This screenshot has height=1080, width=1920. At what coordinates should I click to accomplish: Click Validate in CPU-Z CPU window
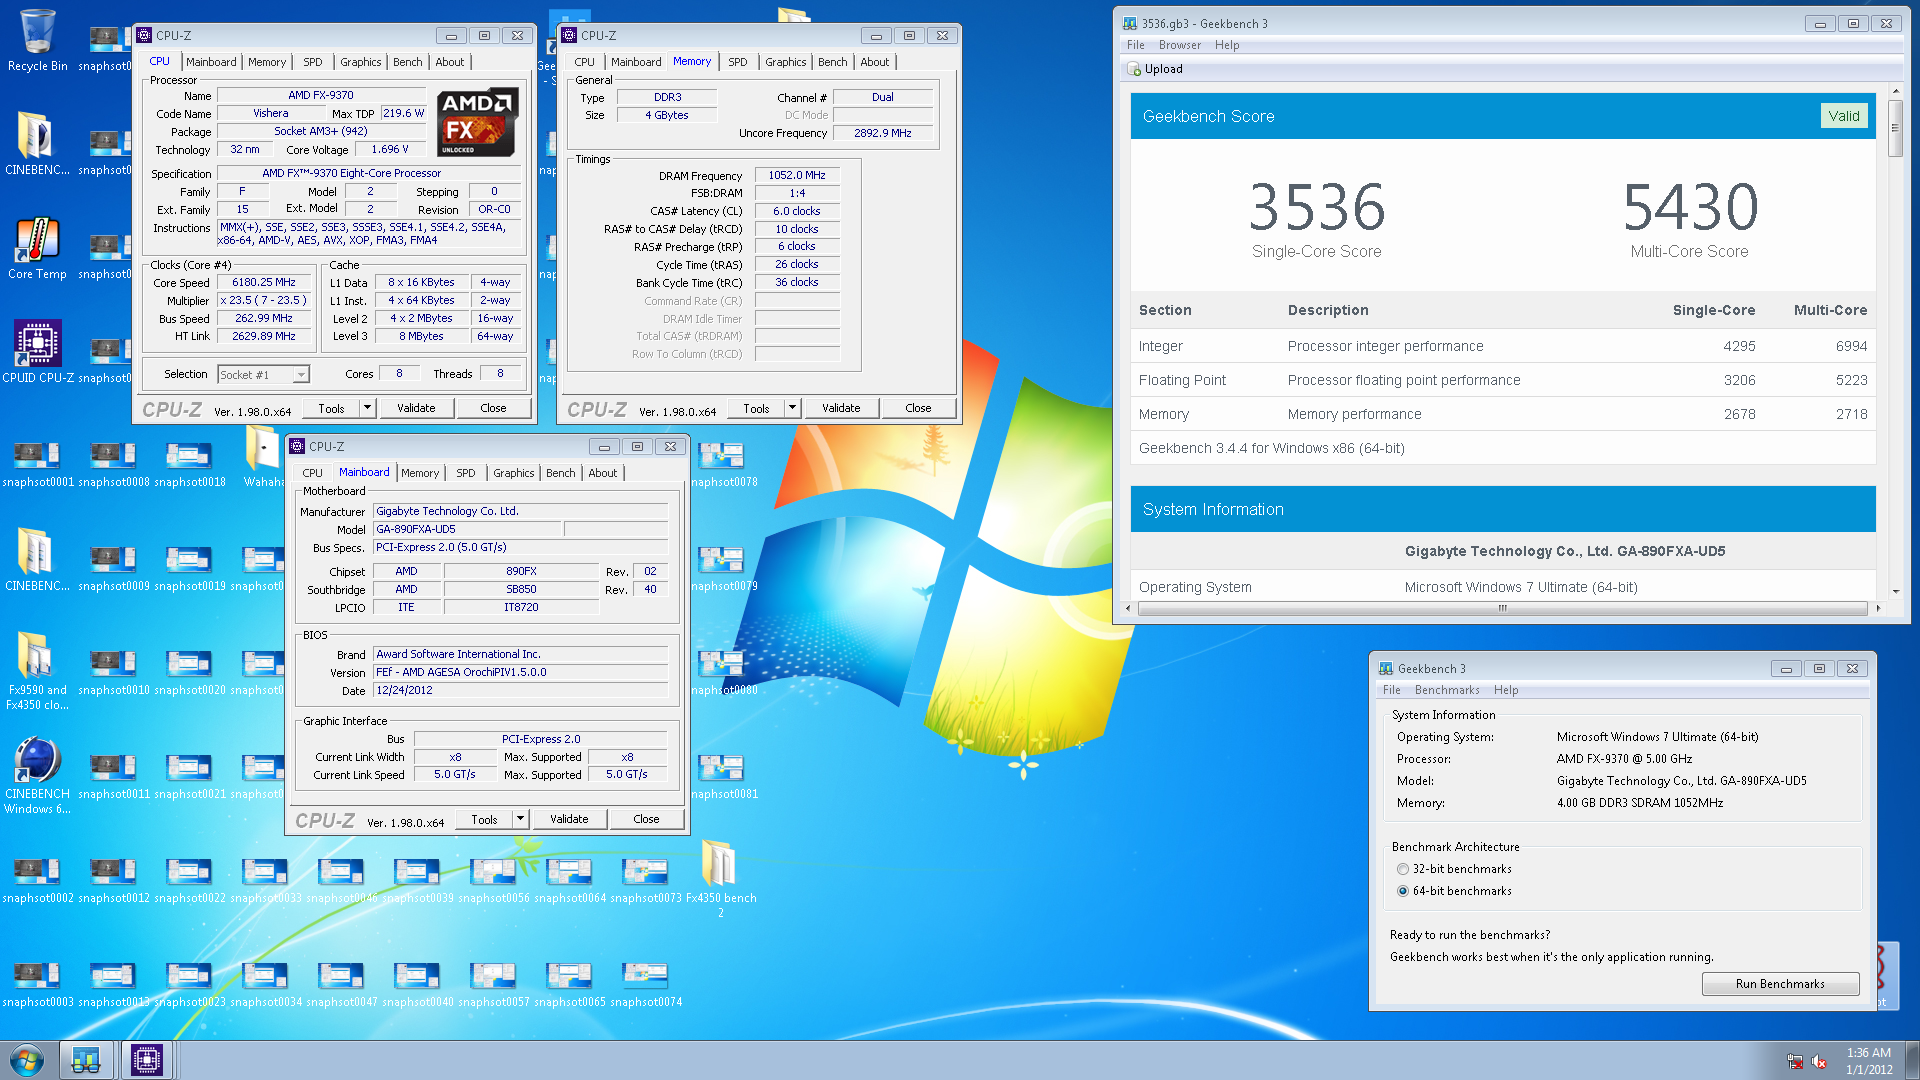click(416, 408)
